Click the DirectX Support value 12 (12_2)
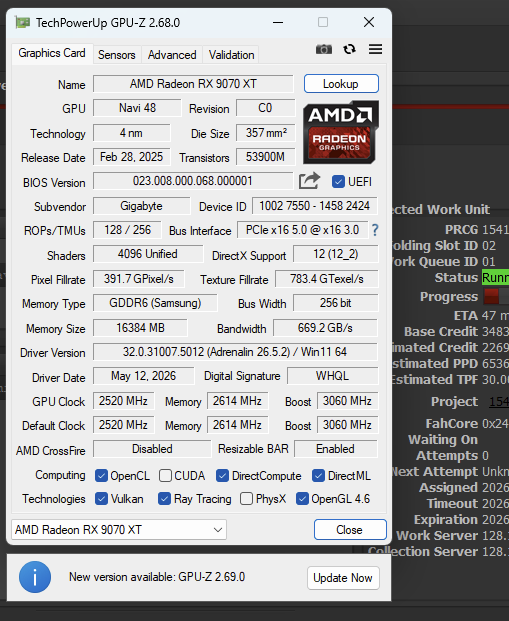509x621 pixels. pyautogui.click(x=336, y=254)
